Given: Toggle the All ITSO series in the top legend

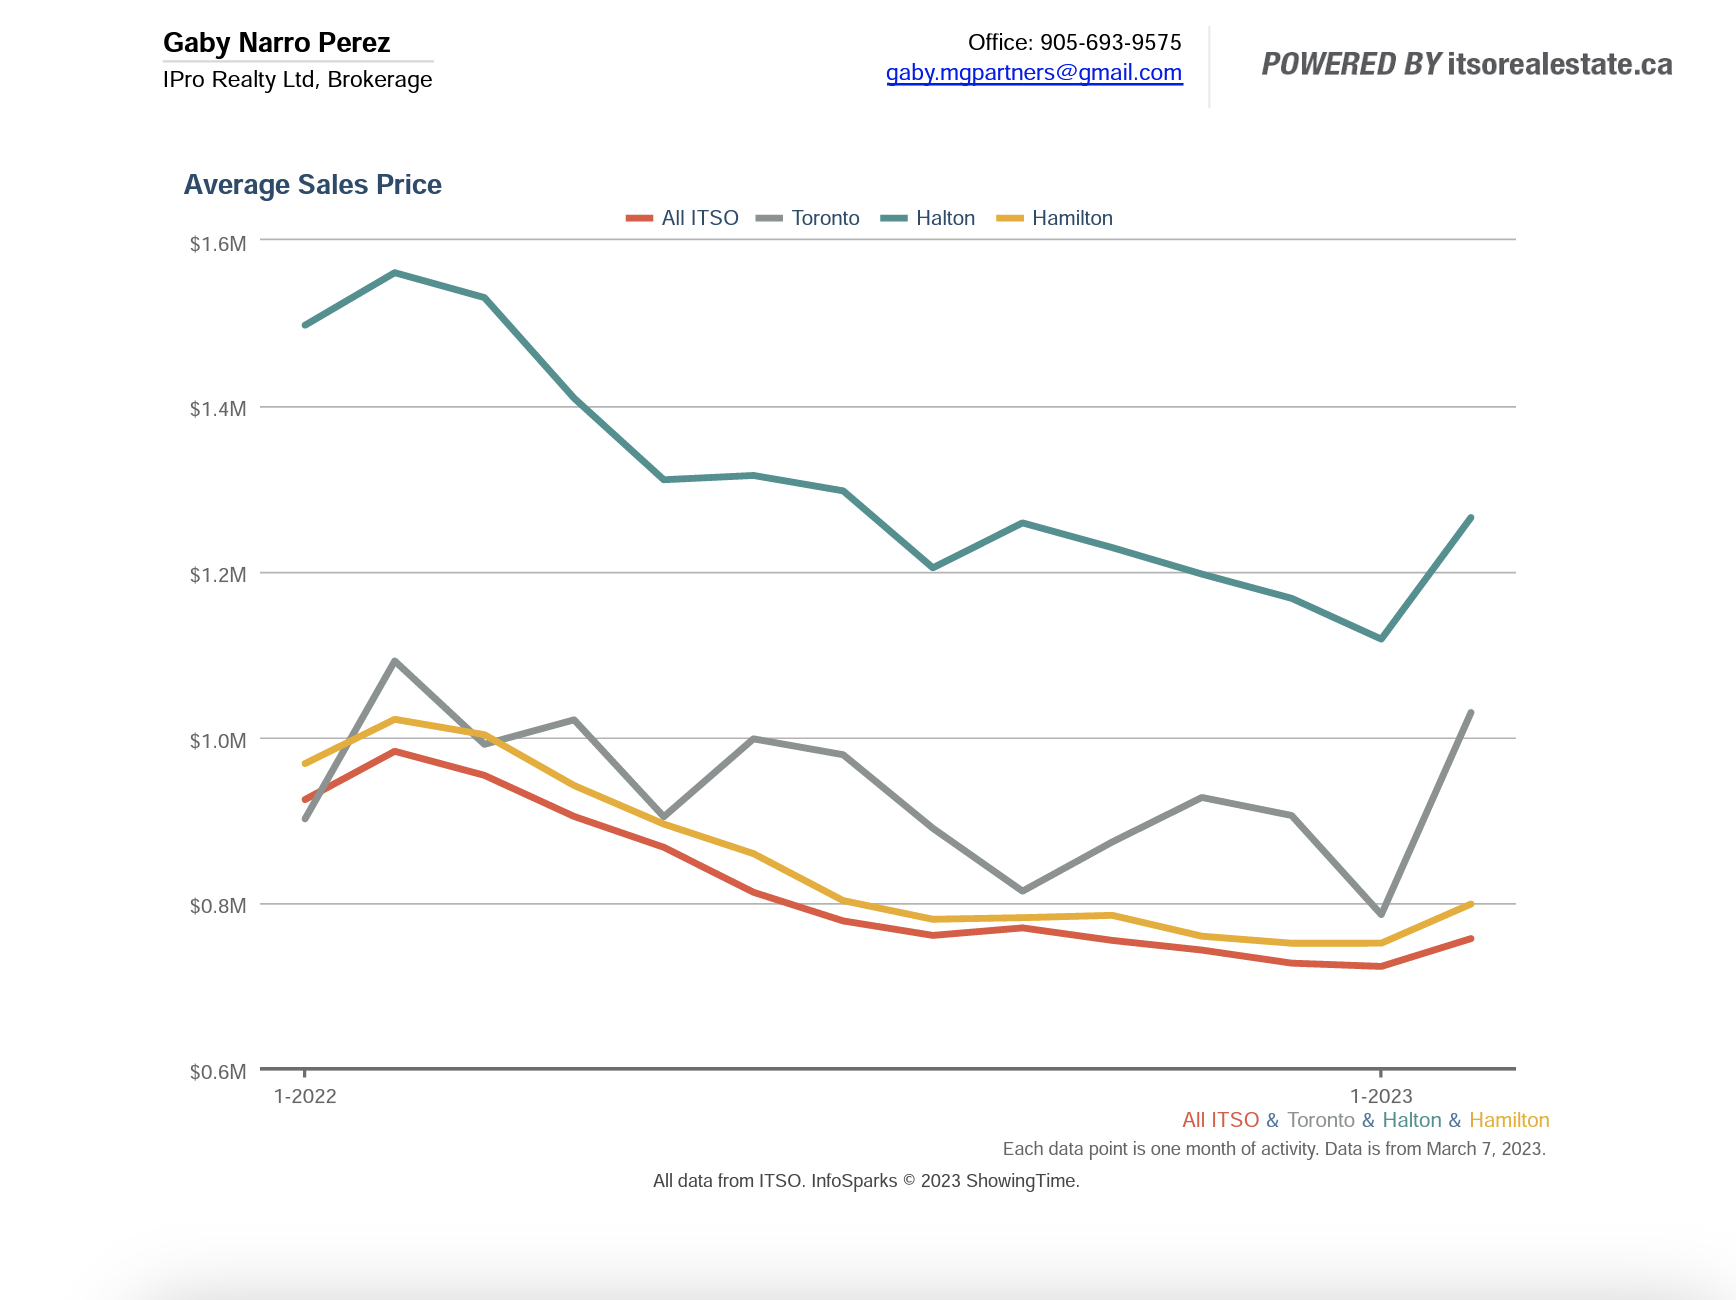Looking at the screenshot, I should pyautogui.click(x=700, y=218).
